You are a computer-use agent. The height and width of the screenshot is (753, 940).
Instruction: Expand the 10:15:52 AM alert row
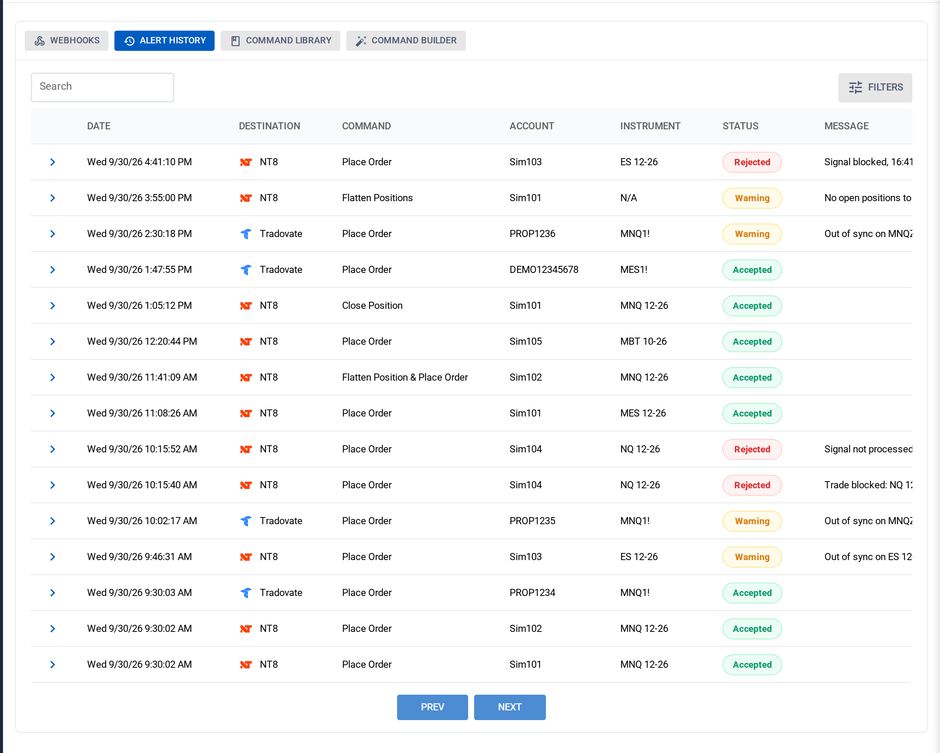tap(53, 449)
